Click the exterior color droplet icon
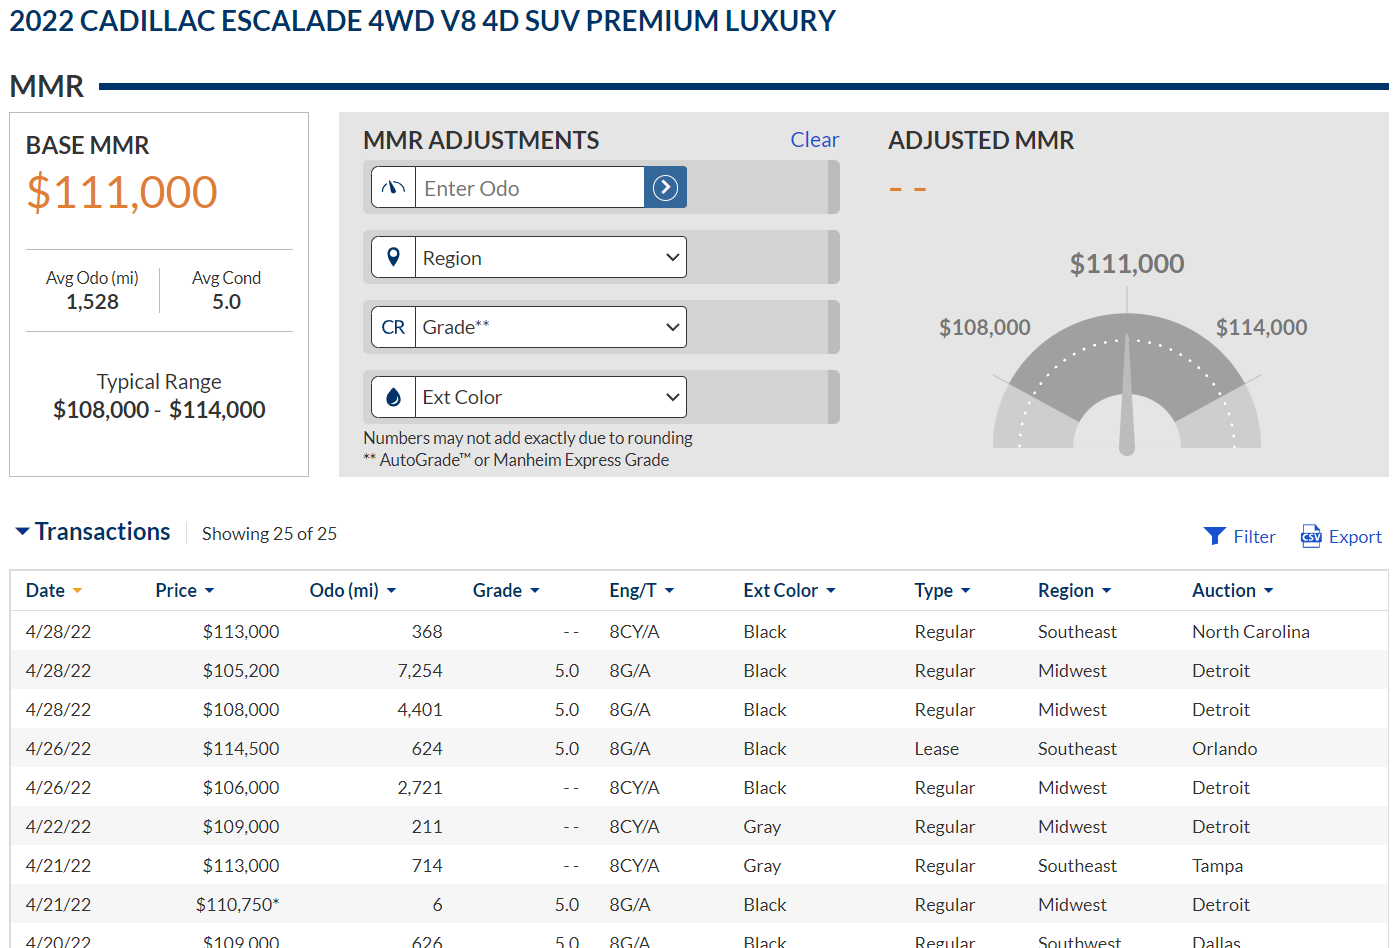Image resolution: width=1395 pixels, height=948 pixels. [393, 397]
